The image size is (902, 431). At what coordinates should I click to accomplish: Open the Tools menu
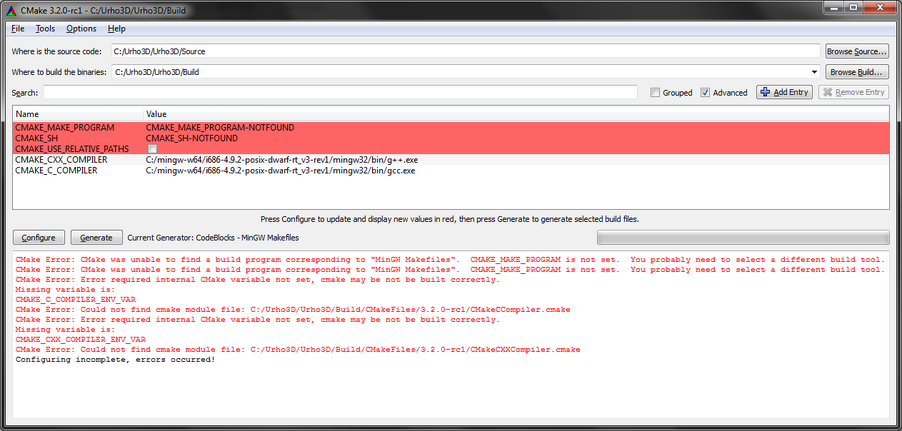tap(45, 29)
